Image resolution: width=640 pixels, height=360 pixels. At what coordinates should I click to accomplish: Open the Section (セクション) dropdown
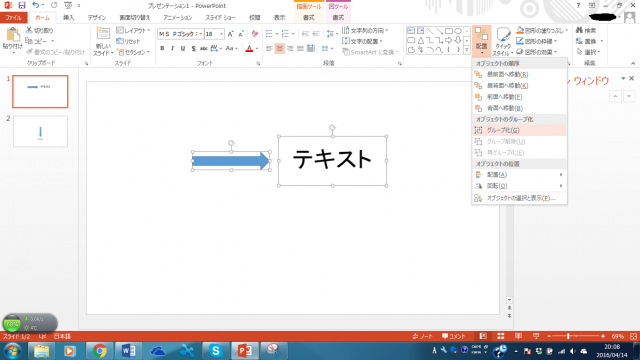coord(133,52)
